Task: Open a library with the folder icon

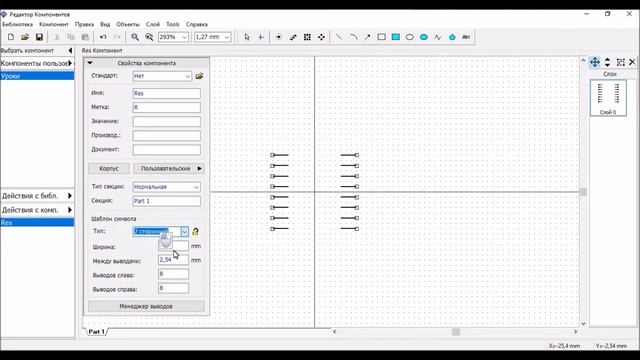Action: click(x=25, y=37)
